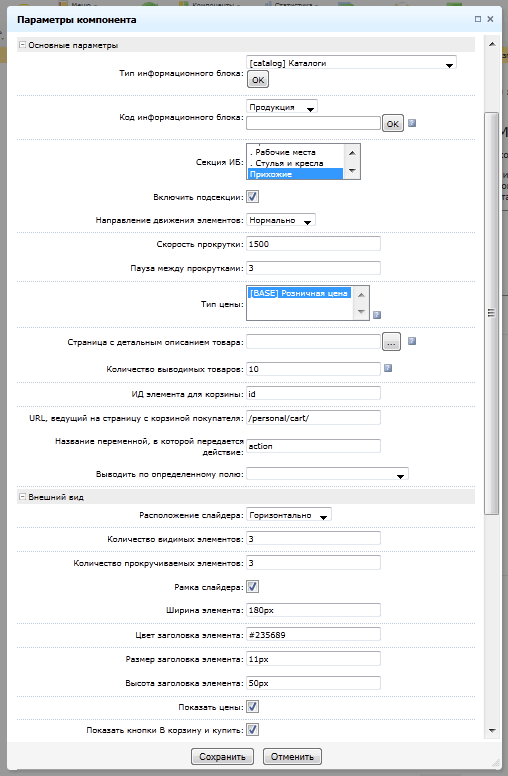Click OK next to Код информационного блока field

coord(393,123)
